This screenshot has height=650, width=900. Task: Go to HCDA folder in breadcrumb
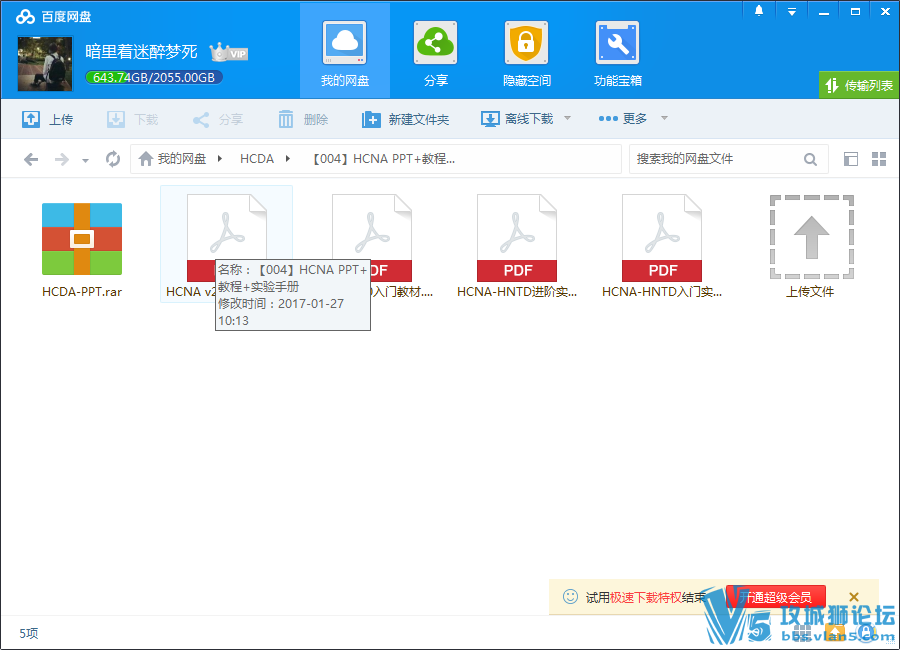pyautogui.click(x=257, y=158)
